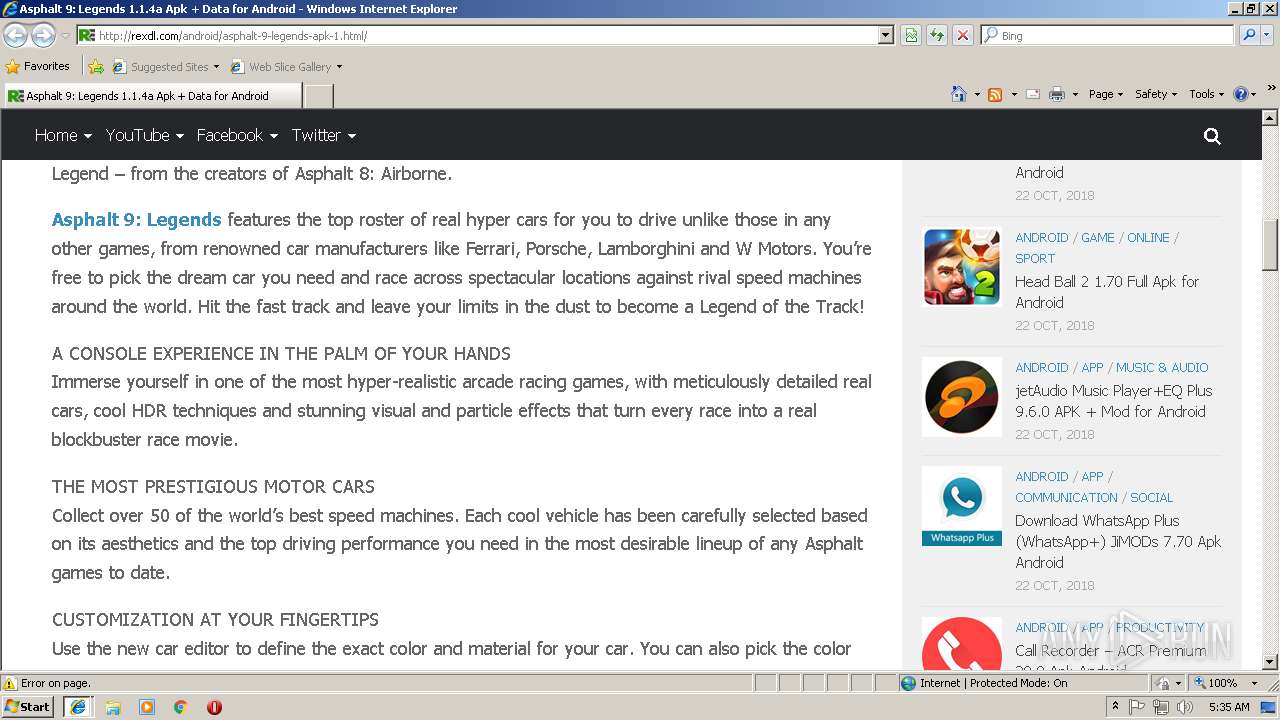Expand the Suggested Sites dropdown
Image resolution: width=1280 pixels, height=720 pixels.
tap(216, 67)
